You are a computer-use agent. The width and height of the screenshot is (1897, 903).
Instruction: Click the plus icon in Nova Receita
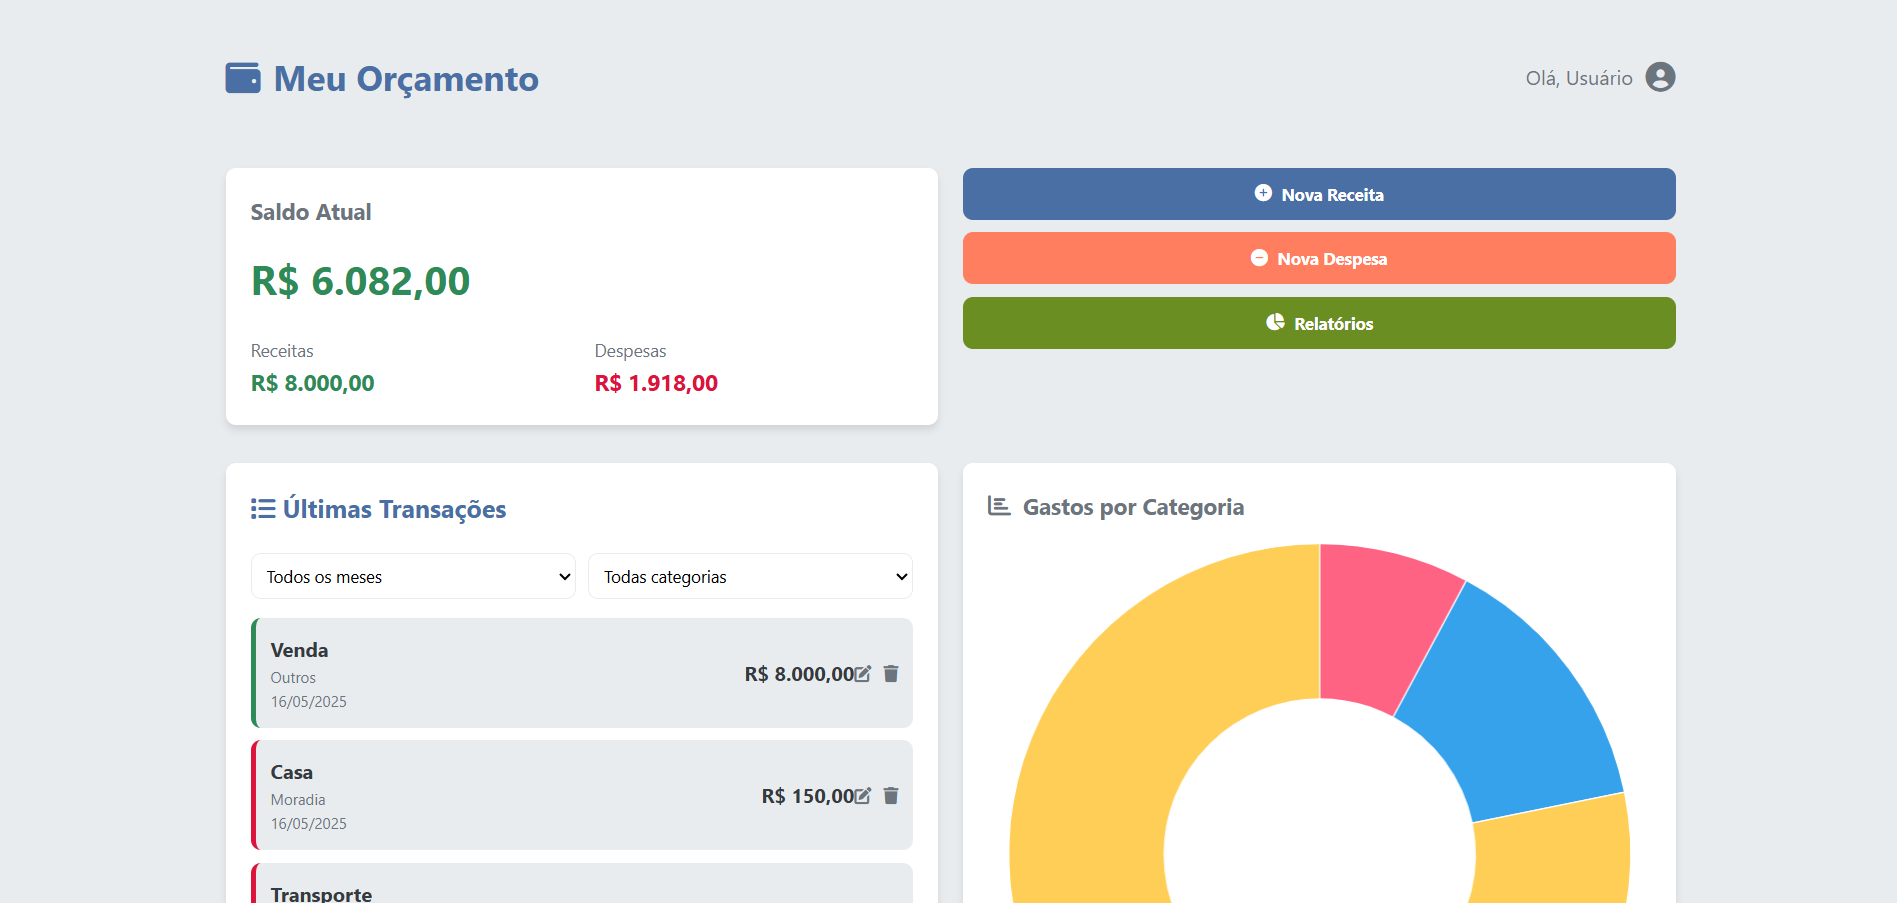click(1263, 193)
